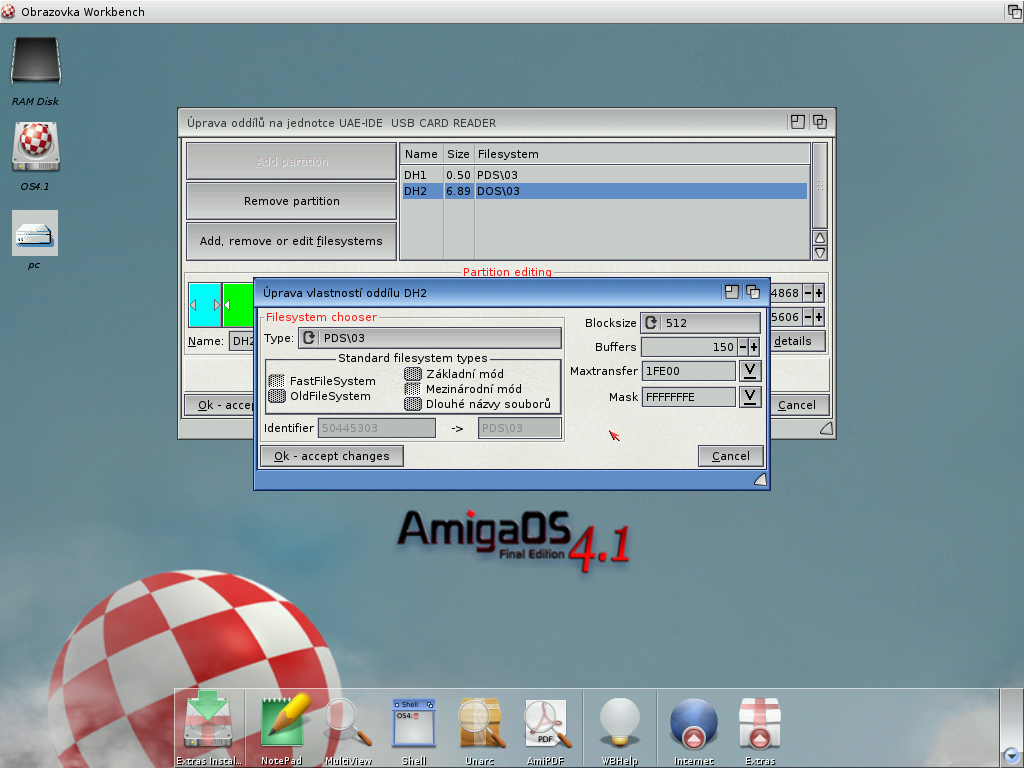This screenshot has height=768, width=1024.
Task: Open the RAM Disk desktop icon
Action: [35, 63]
